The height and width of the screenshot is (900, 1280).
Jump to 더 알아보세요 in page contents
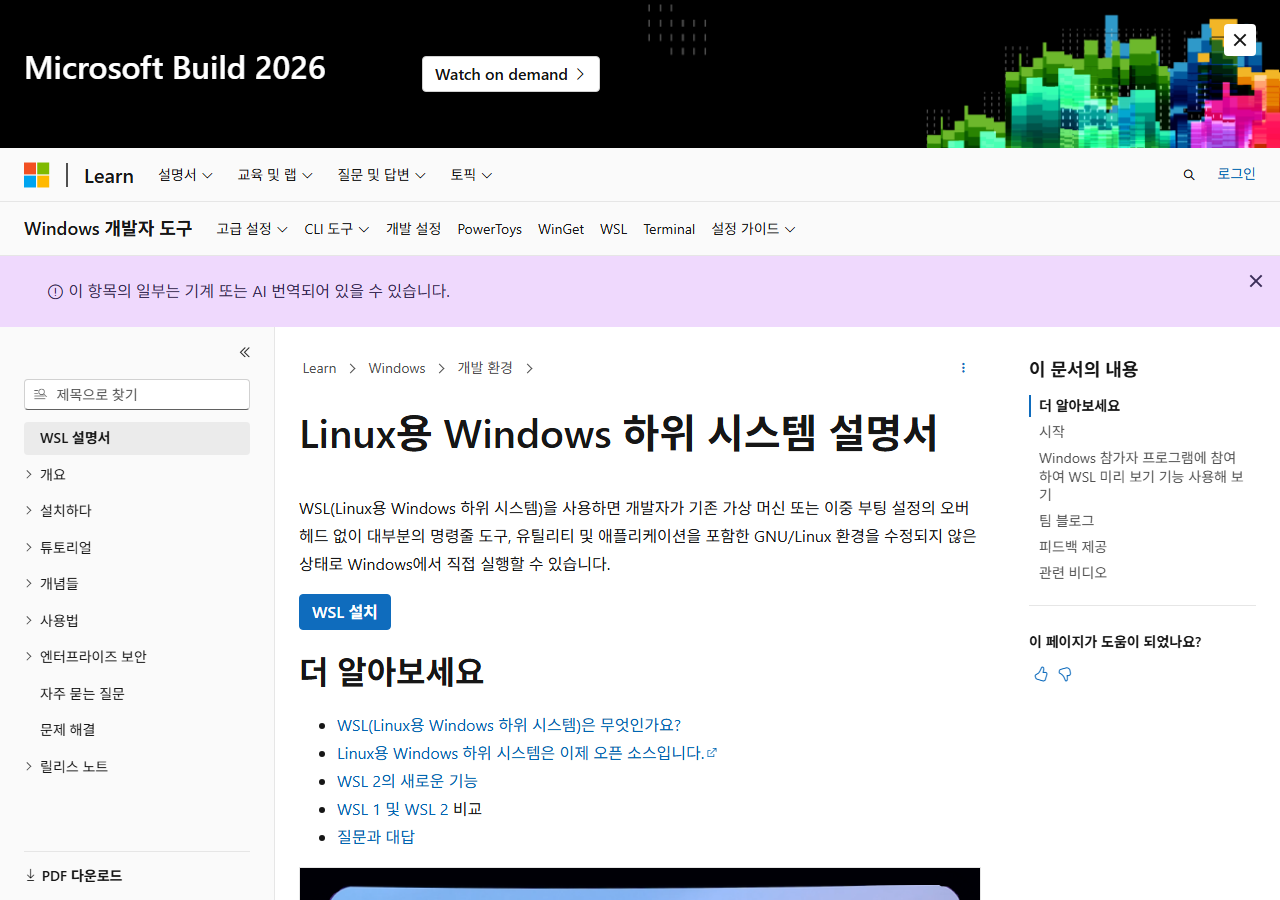point(1079,406)
